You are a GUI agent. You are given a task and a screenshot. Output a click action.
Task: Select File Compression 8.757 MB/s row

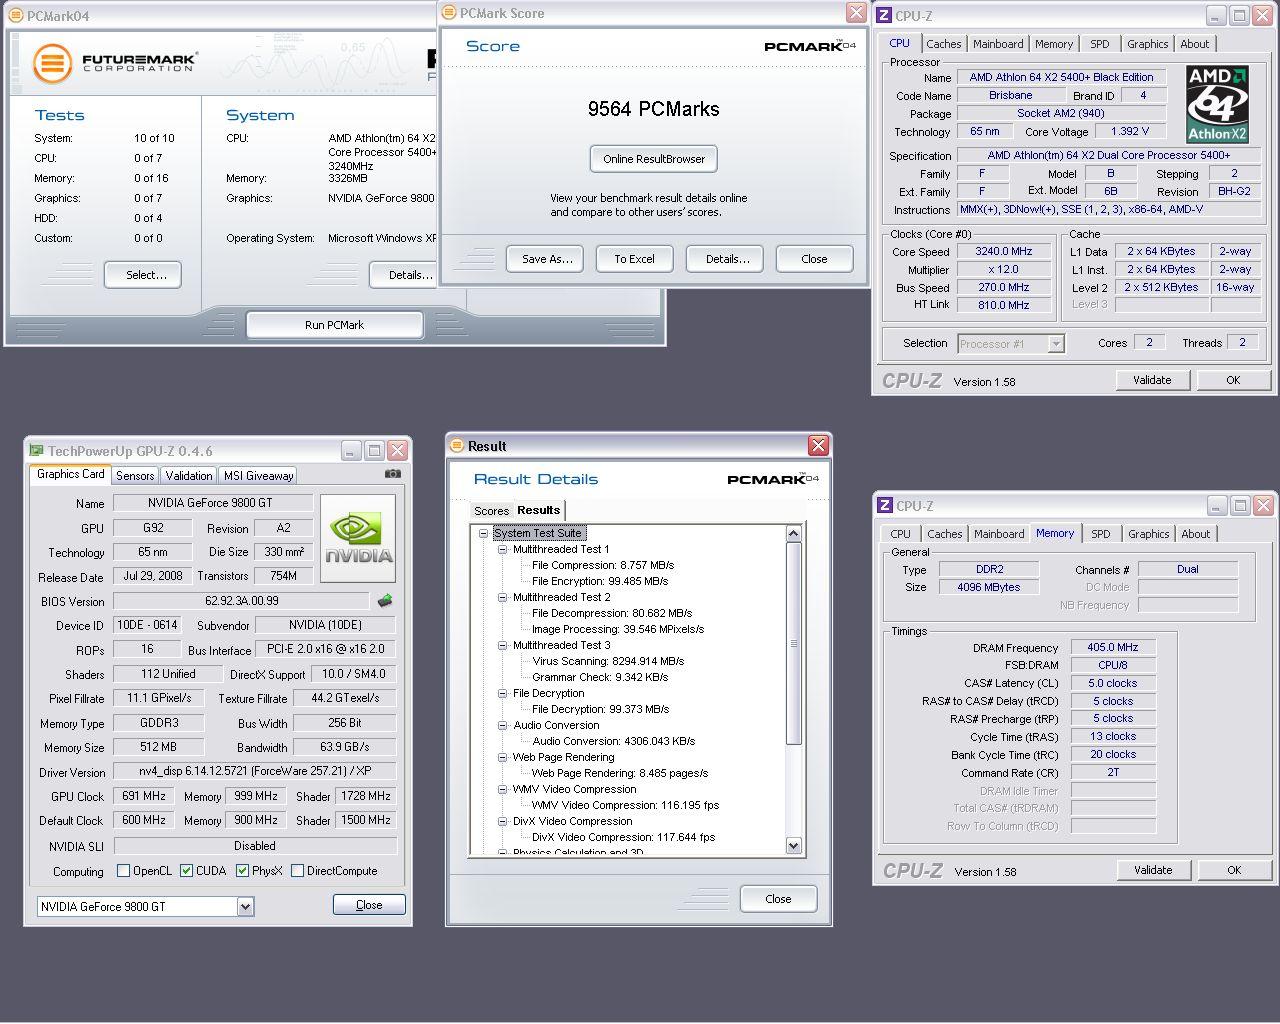click(603, 565)
